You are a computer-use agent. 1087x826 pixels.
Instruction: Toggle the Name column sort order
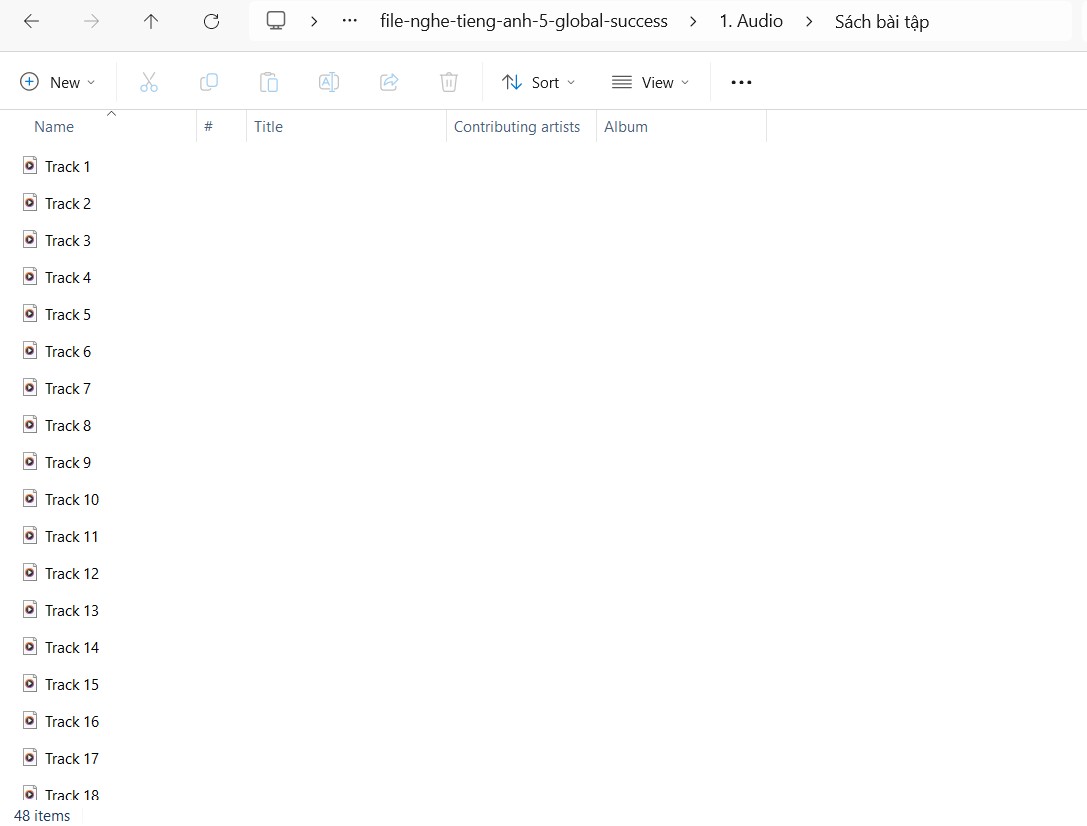coord(54,126)
